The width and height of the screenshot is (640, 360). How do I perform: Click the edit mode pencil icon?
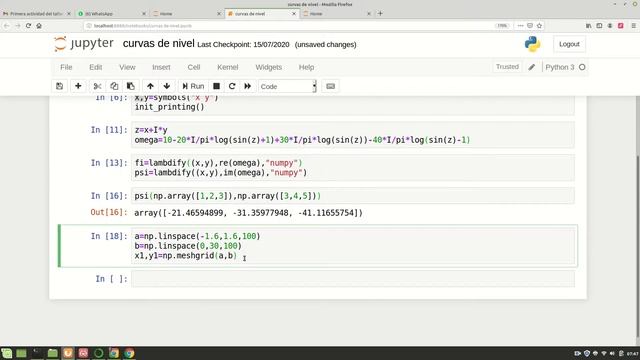coord(531,67)
